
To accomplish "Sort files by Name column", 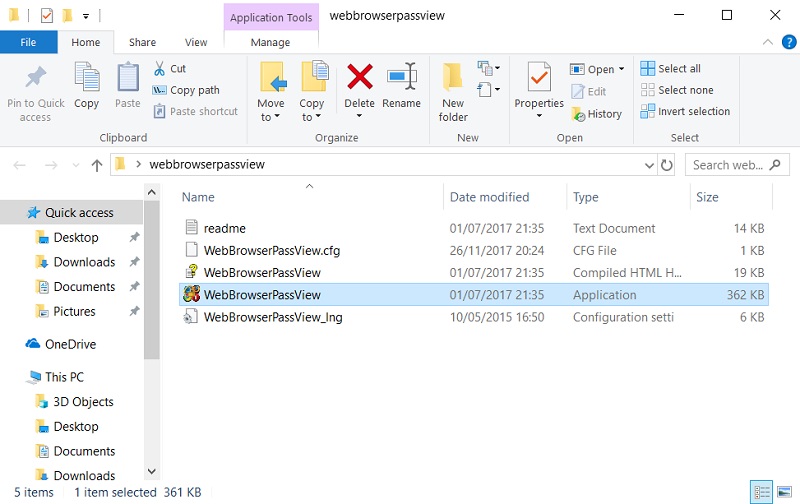I will tap(198, 197).
